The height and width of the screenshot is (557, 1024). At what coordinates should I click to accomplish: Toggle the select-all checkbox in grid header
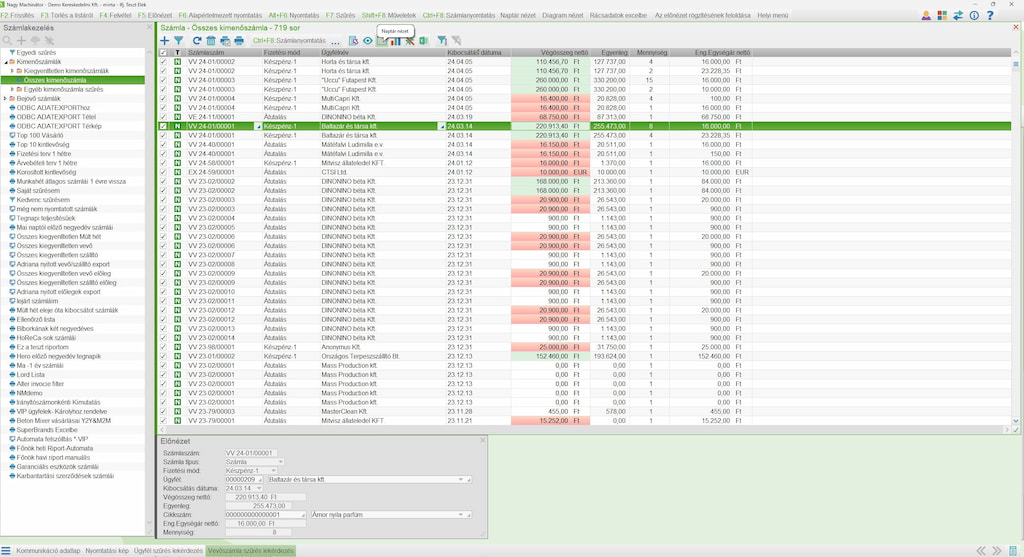(x=164, y=52)
